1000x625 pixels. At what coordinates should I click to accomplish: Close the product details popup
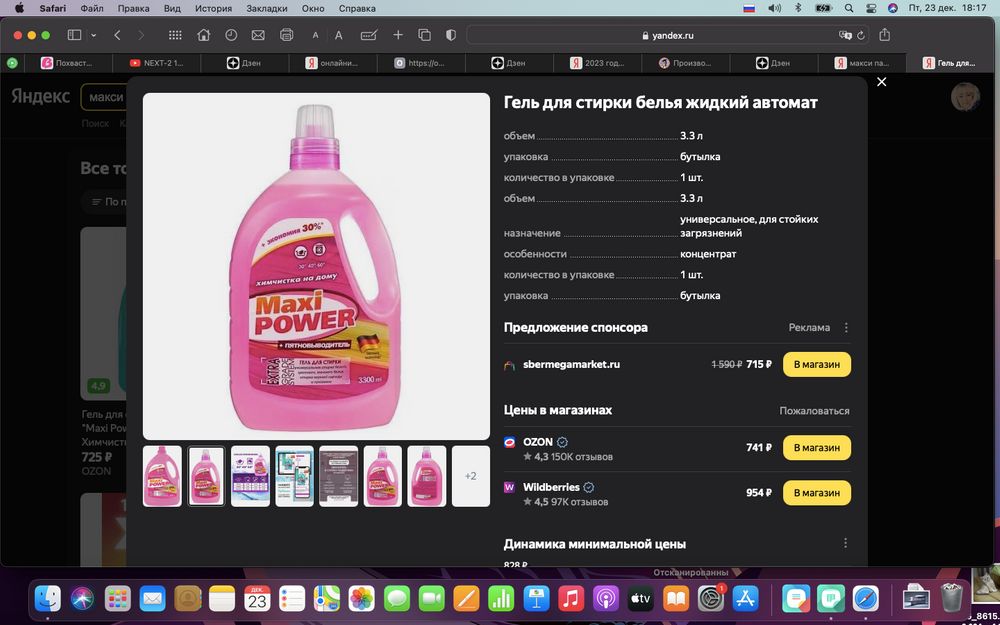[x=881, y=82]
